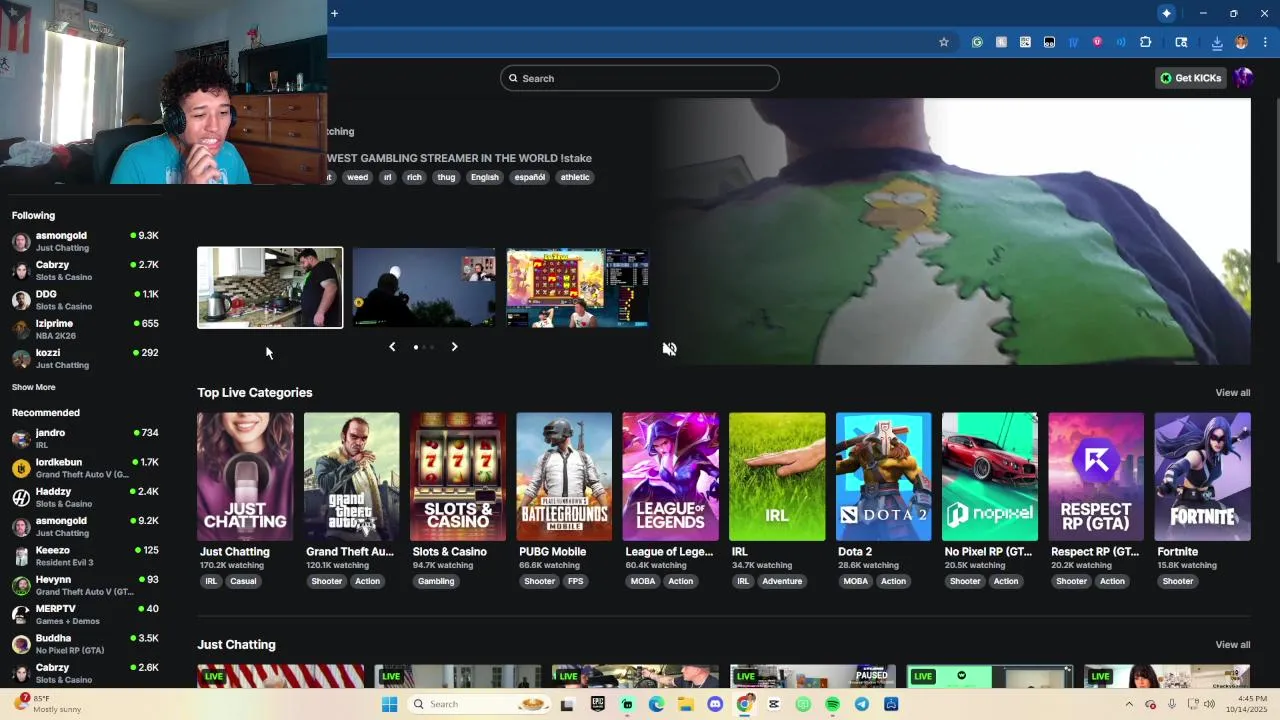Open File Explorer from taskbar
Screen dimensions: 1280x720
point(686,704)
